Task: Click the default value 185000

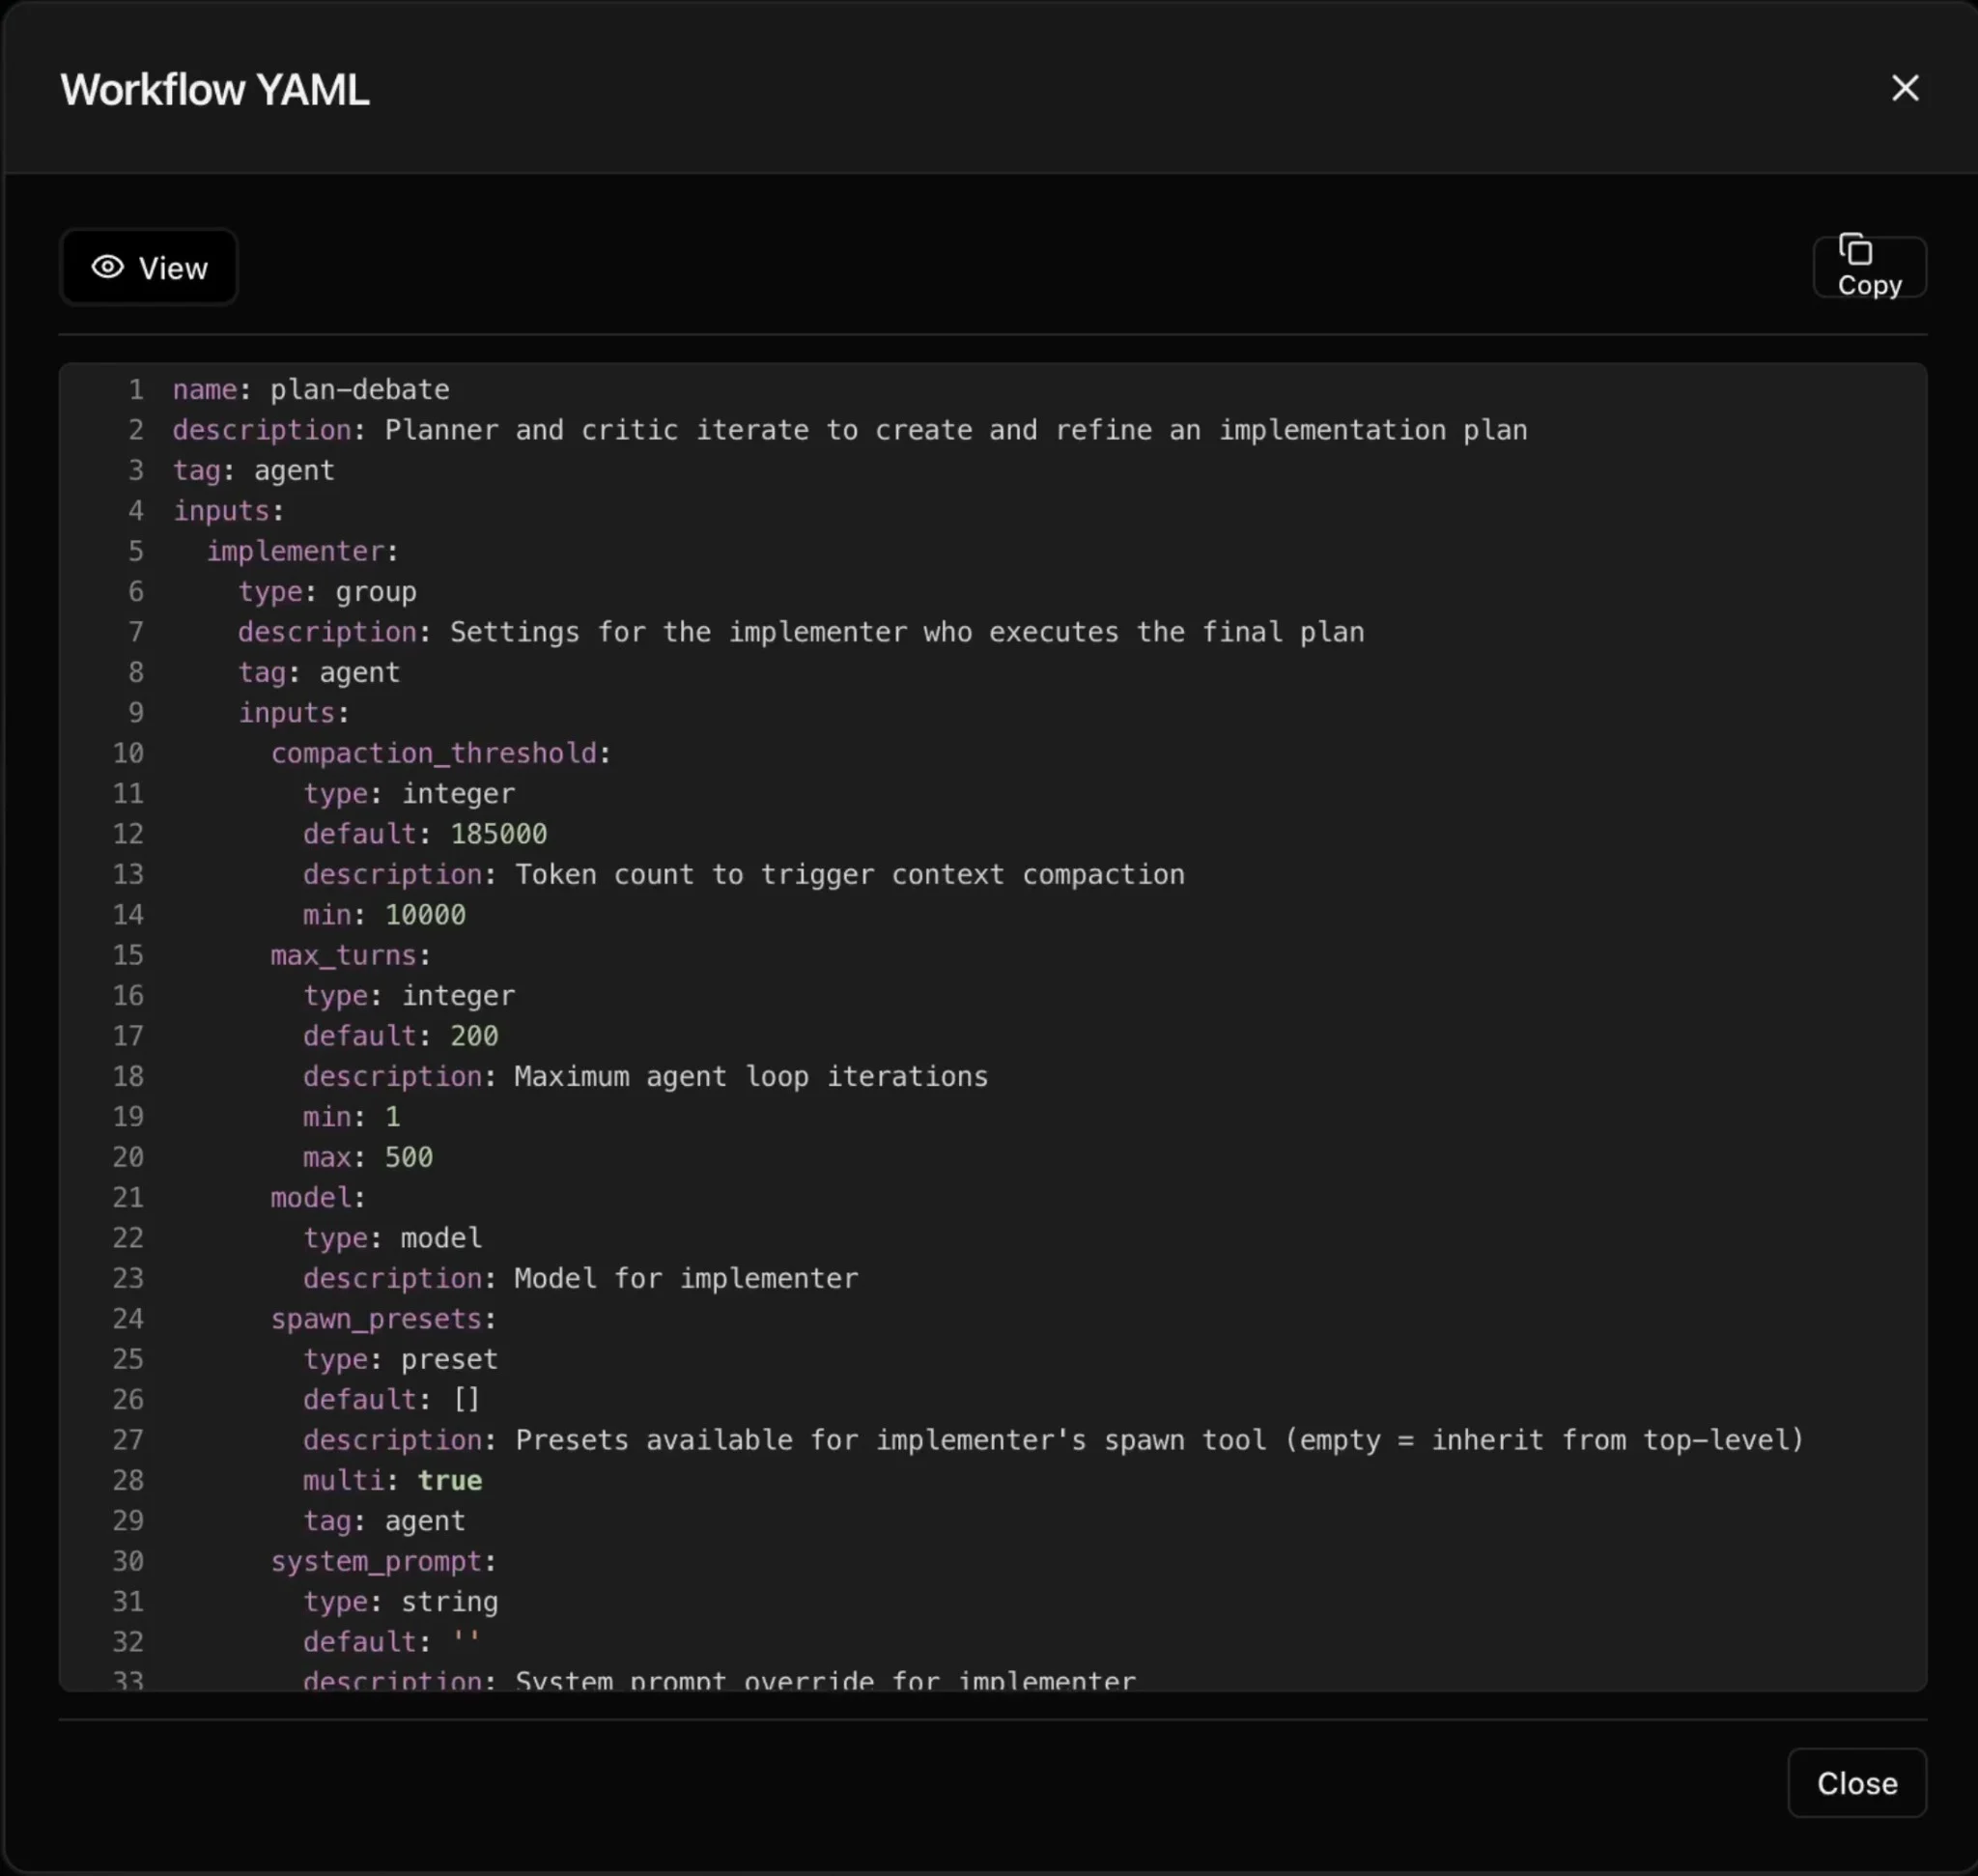Action: pyautogui.click(x=499, y=834)
